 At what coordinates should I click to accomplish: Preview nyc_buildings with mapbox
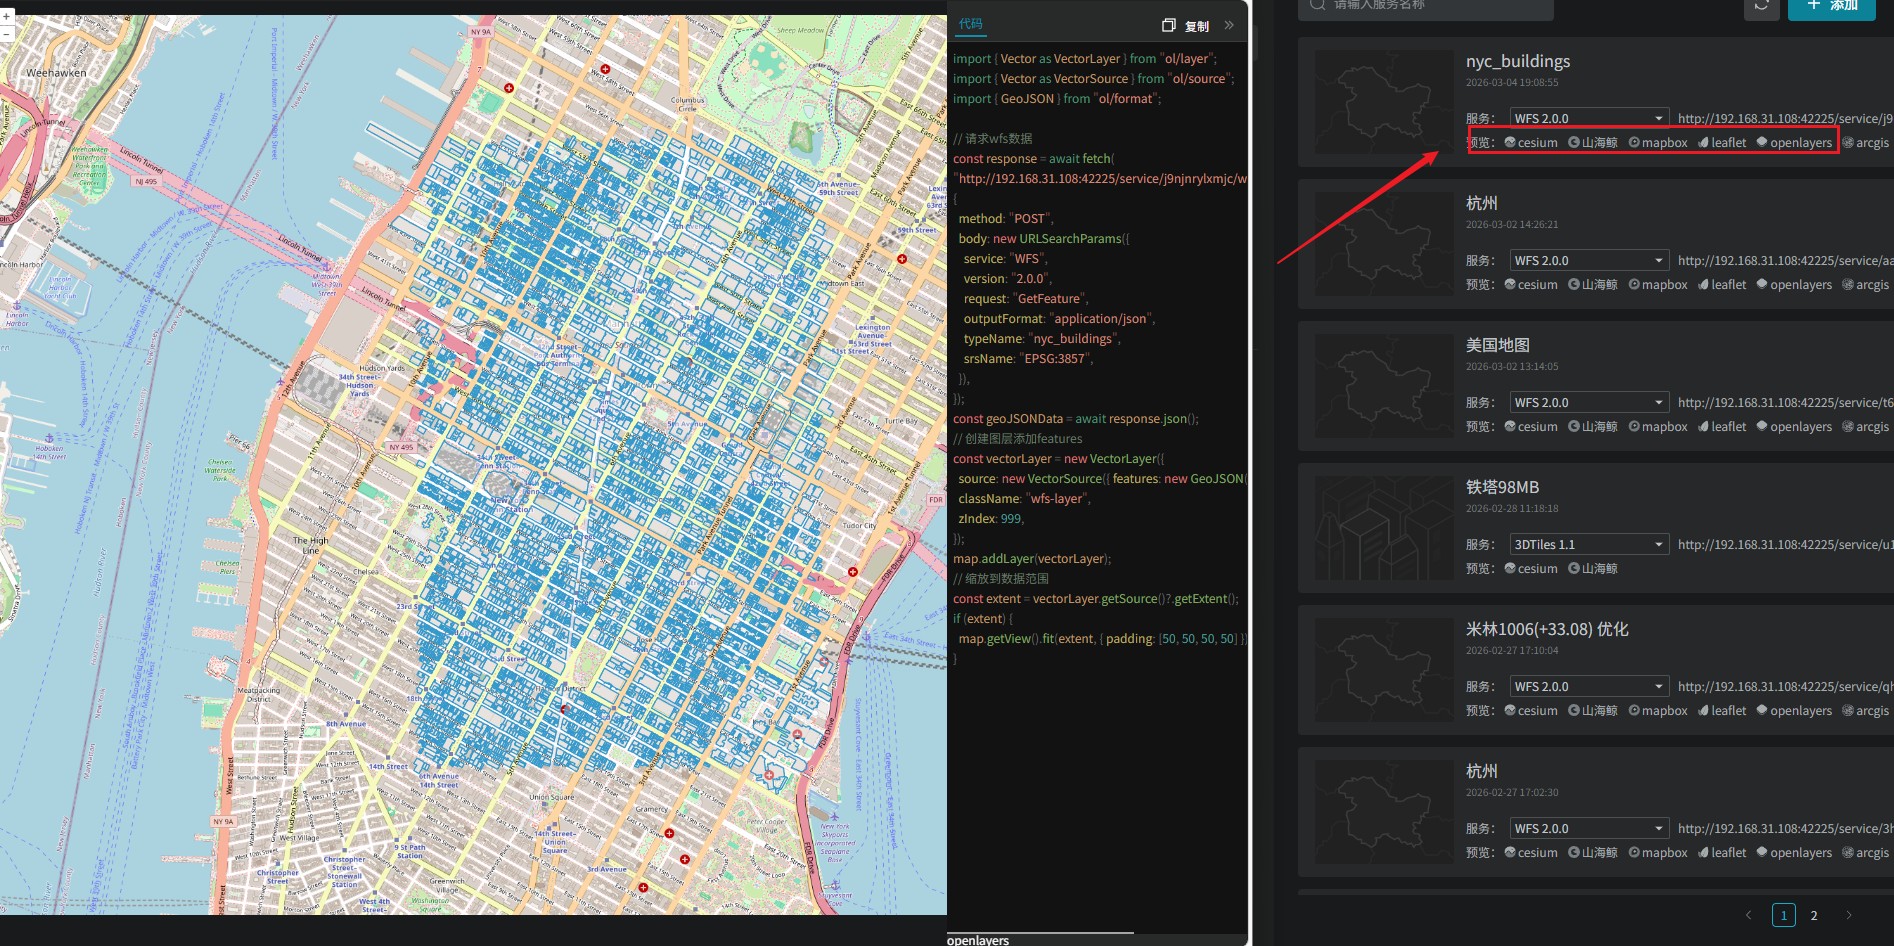click(1658, 143)
